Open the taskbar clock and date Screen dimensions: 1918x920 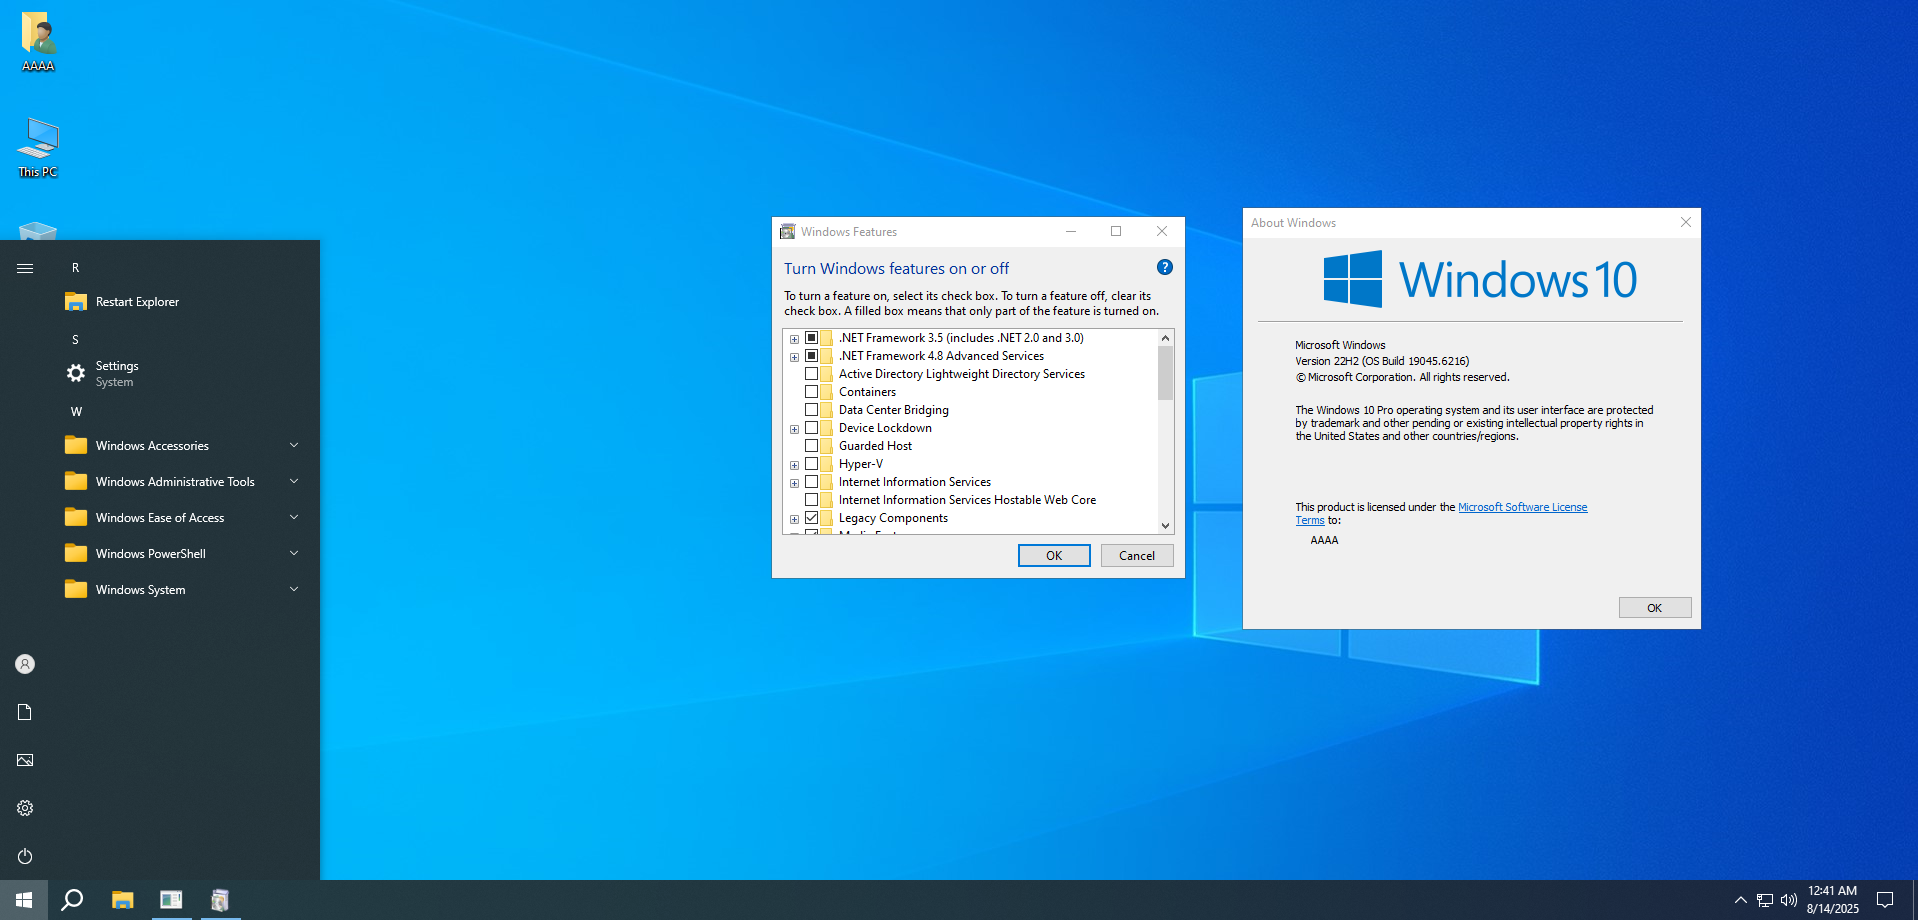(x=1832, y=900)
